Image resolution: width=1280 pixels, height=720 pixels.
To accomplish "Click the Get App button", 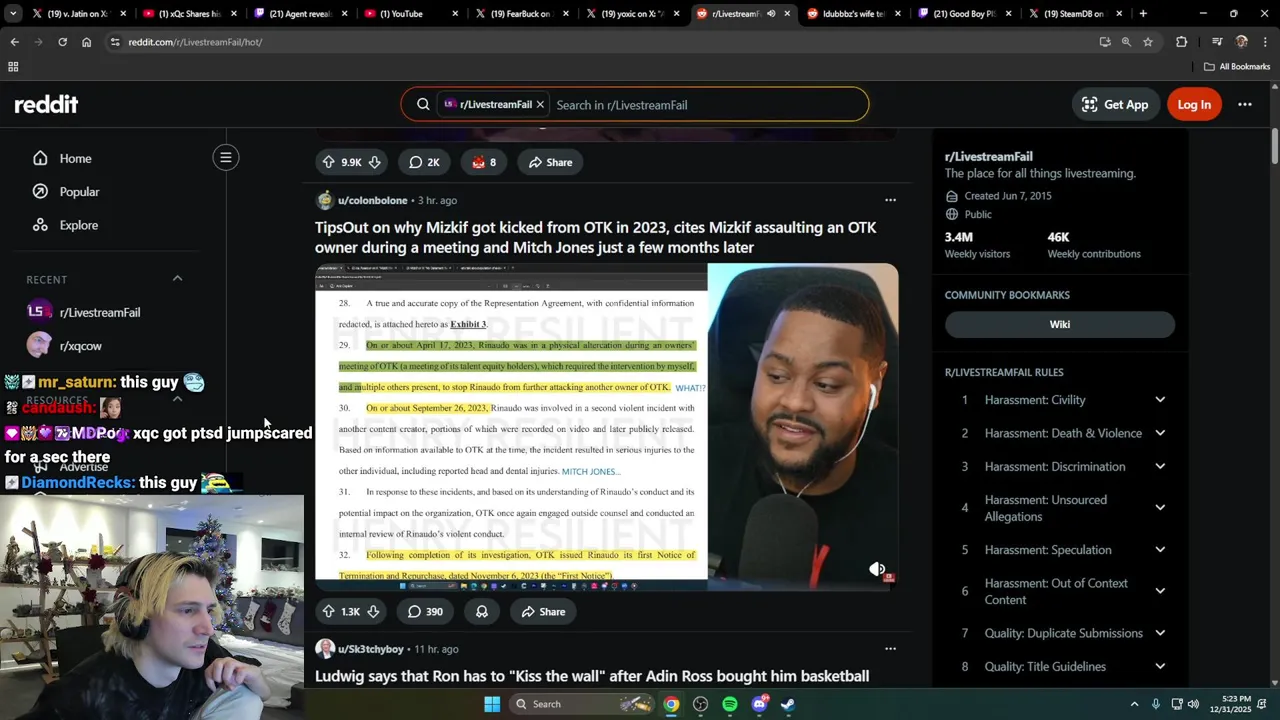I will [1115, 104].
